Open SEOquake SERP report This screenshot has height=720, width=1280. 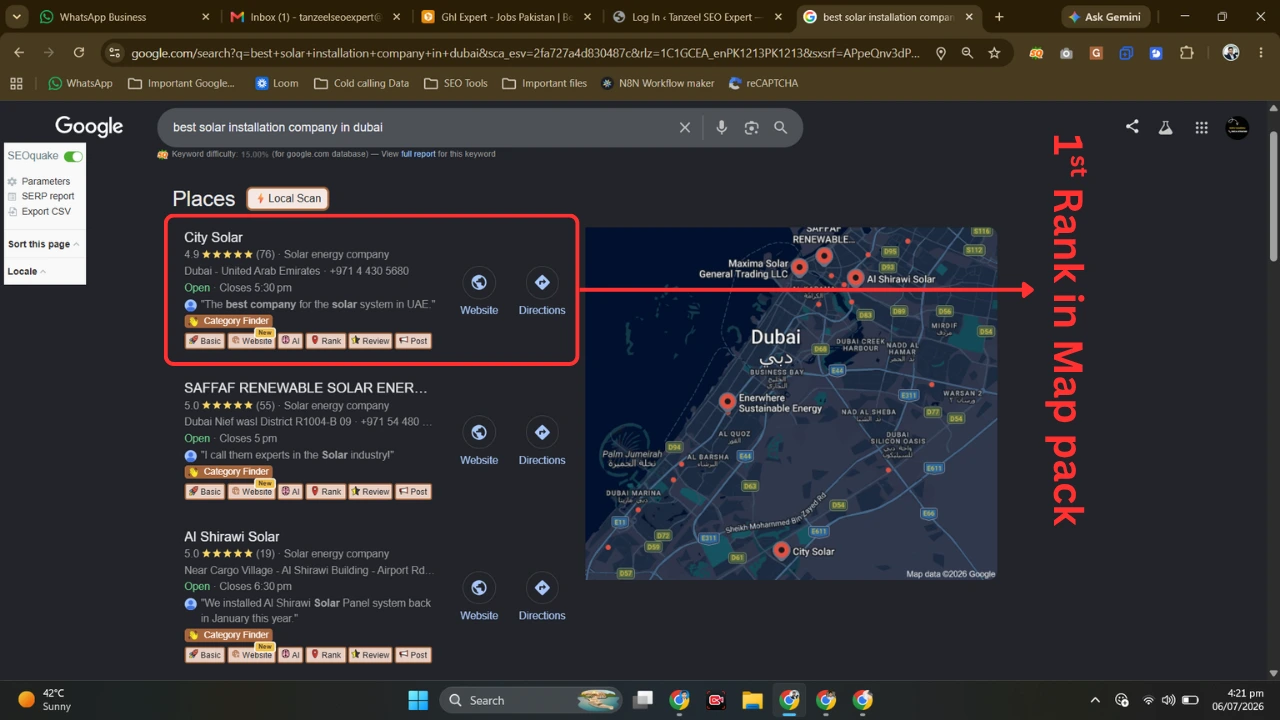coord(48,196)
